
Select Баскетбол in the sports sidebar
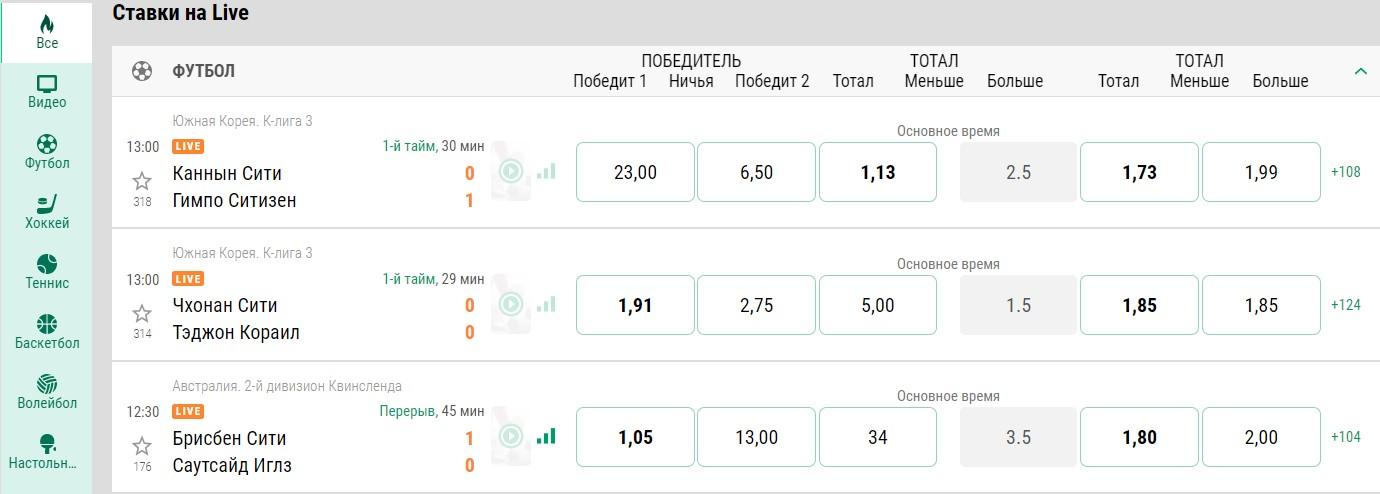coord(47,332)
